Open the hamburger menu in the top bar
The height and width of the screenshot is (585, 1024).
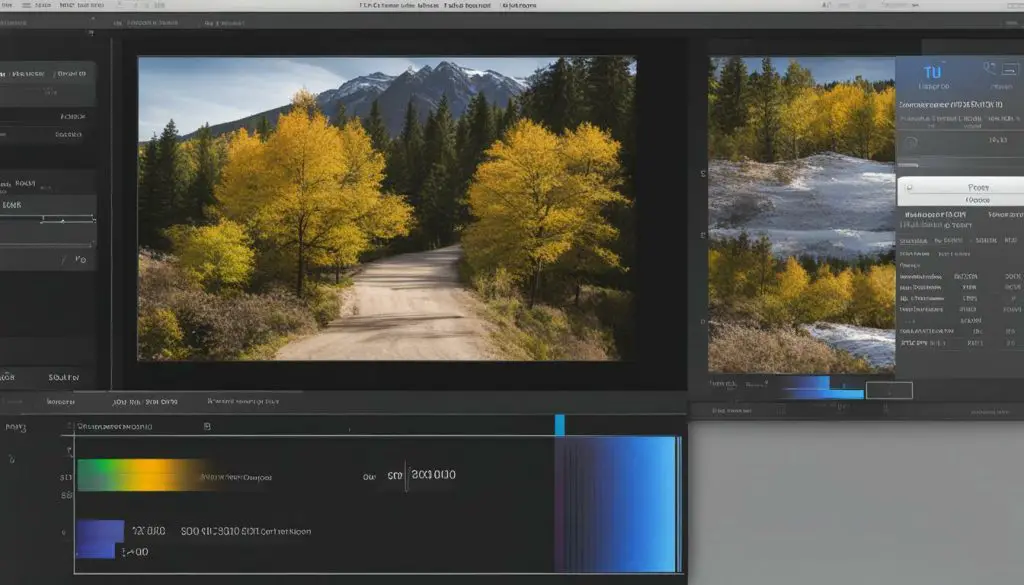click(27, 5)
